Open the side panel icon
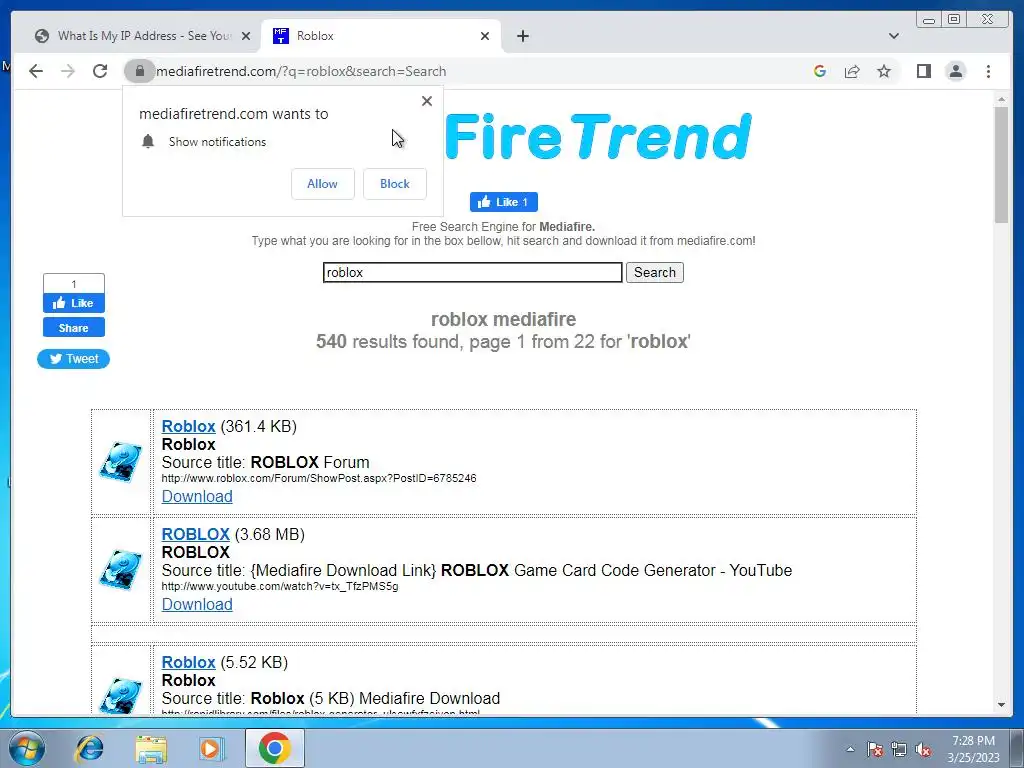1024x768 pixels. 923,71
